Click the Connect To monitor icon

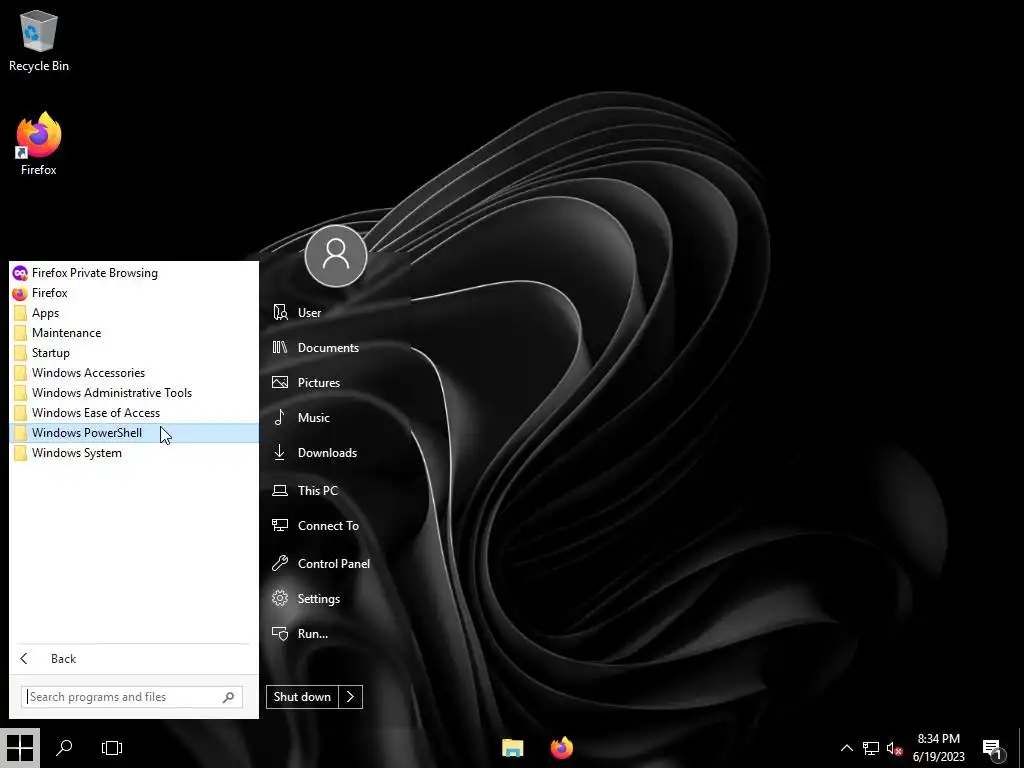click(x=280, y=525)
